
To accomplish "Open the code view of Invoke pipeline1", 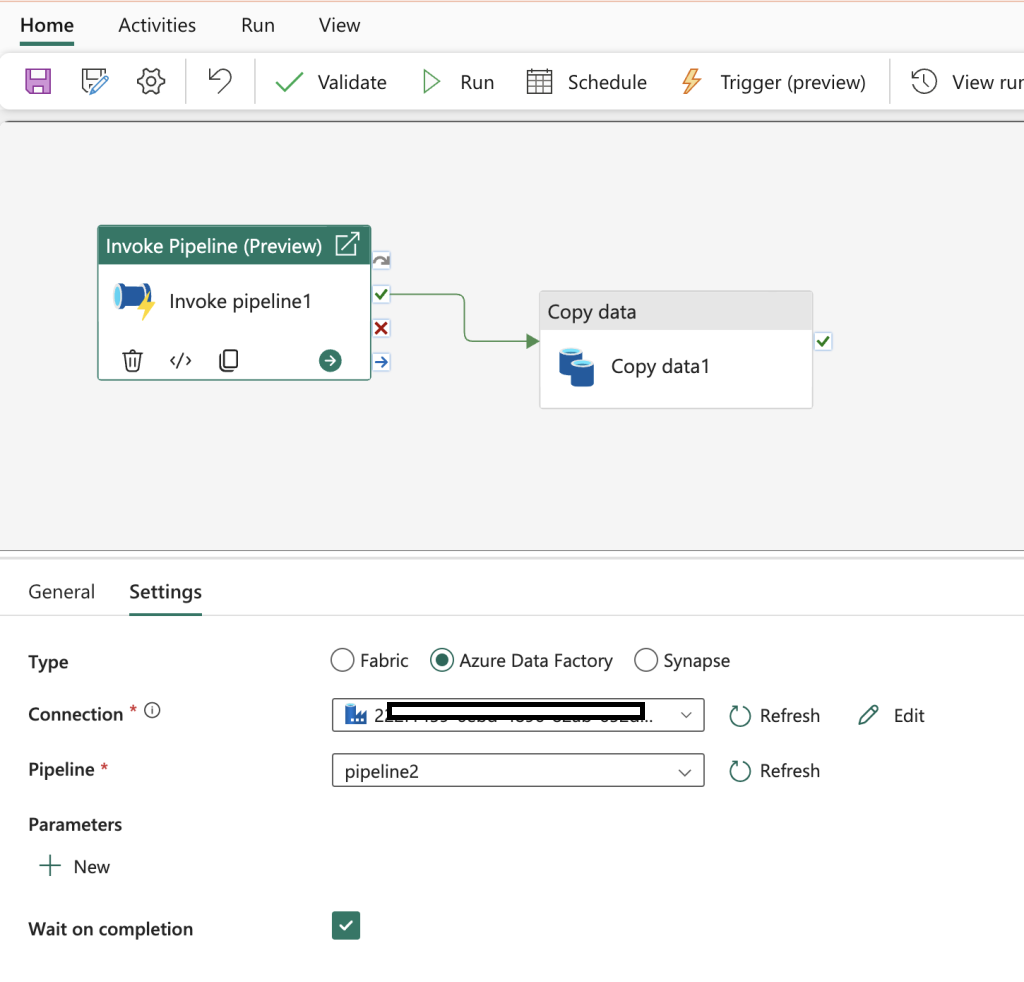I will [180, 360].
